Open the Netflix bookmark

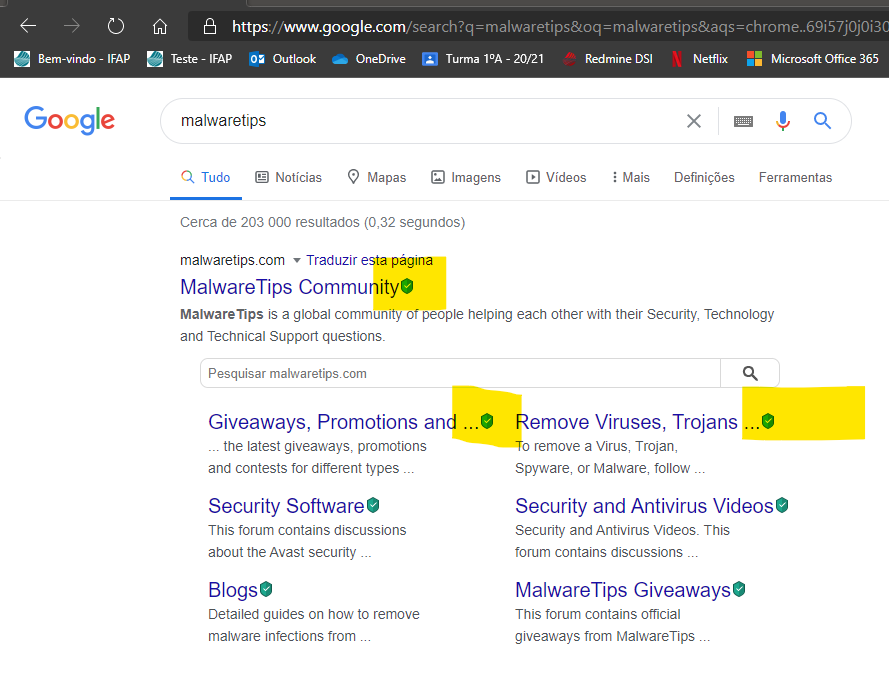(x=699, y=59)
